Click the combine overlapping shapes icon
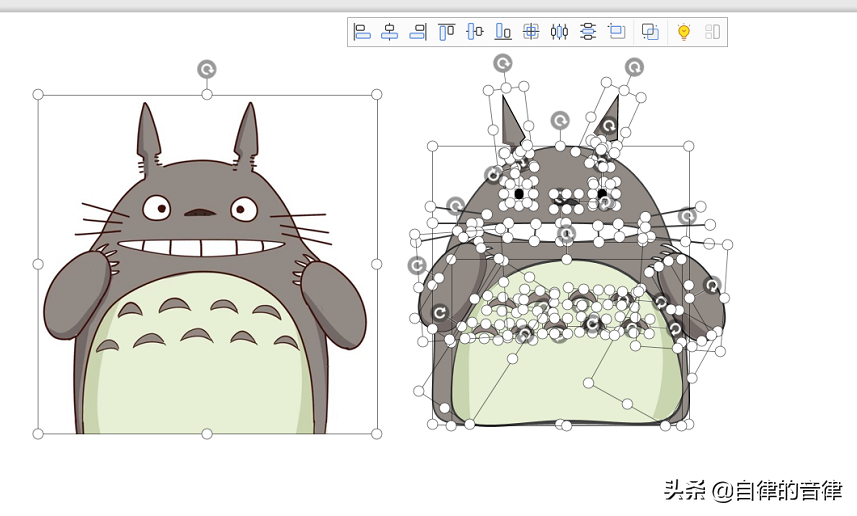Viewport: 857px width, 516px height. tap(650, 32)
